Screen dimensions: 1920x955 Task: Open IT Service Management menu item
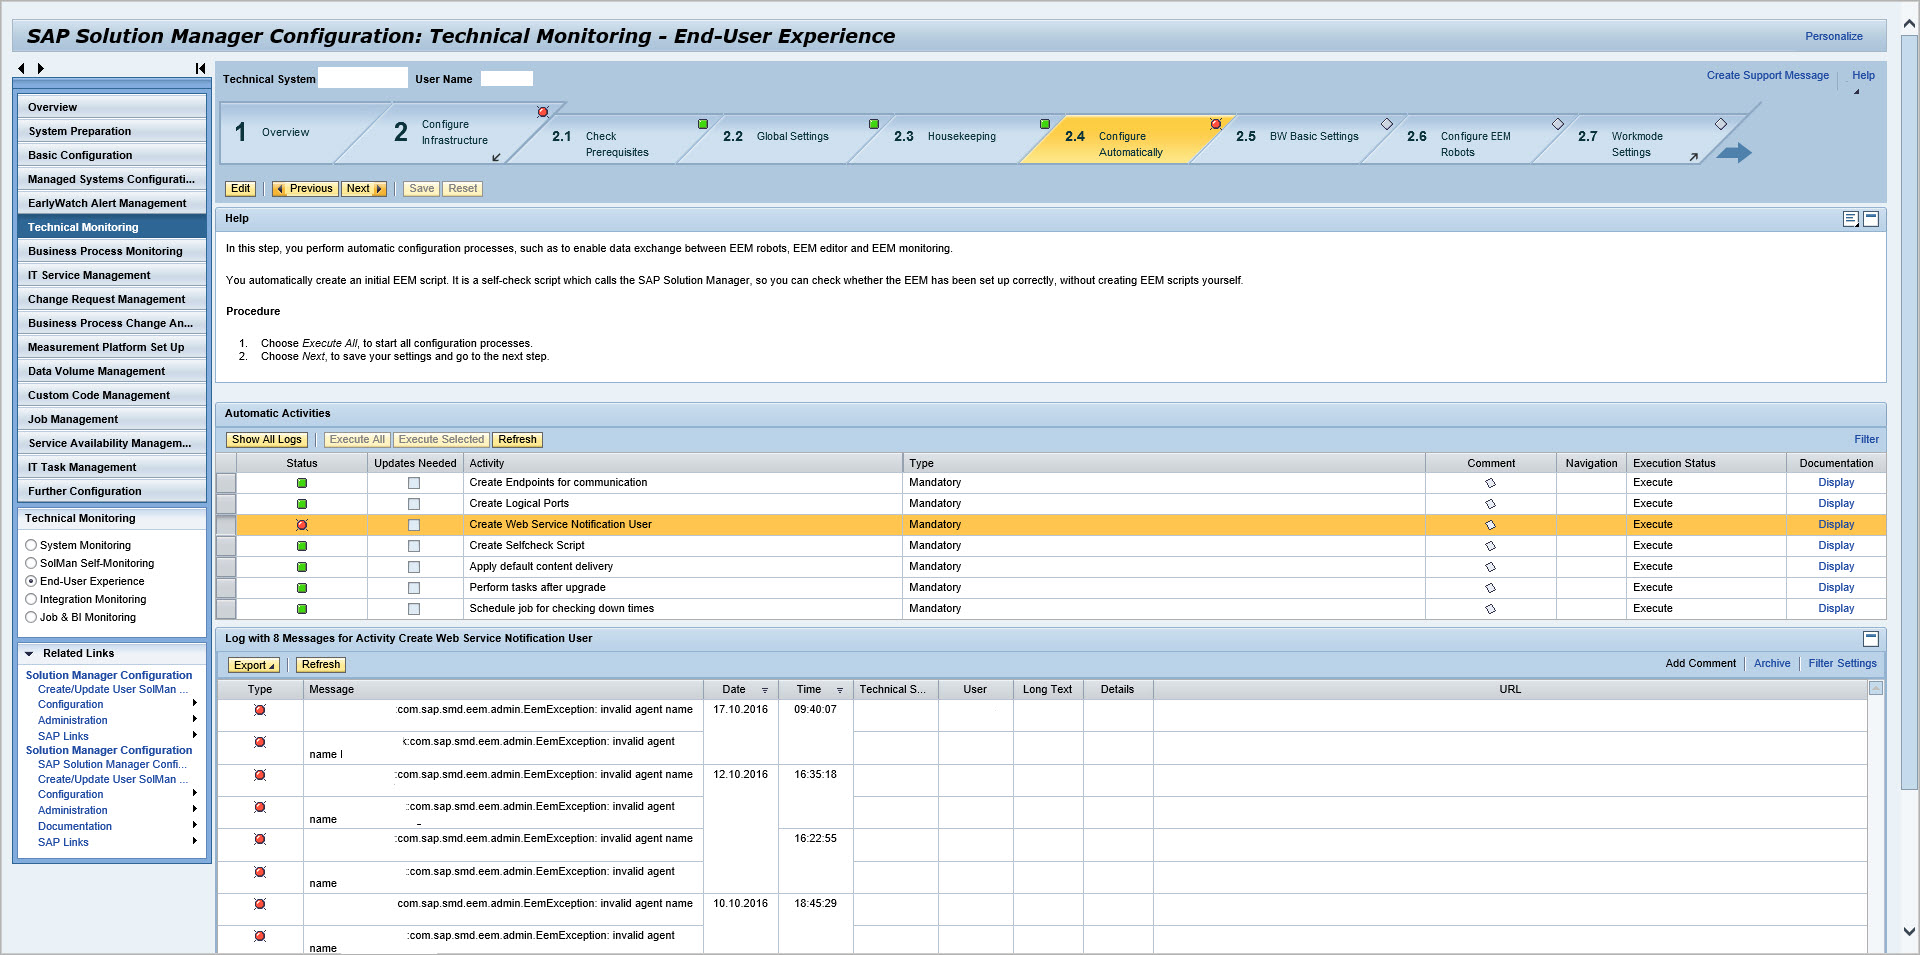point(112,275)
